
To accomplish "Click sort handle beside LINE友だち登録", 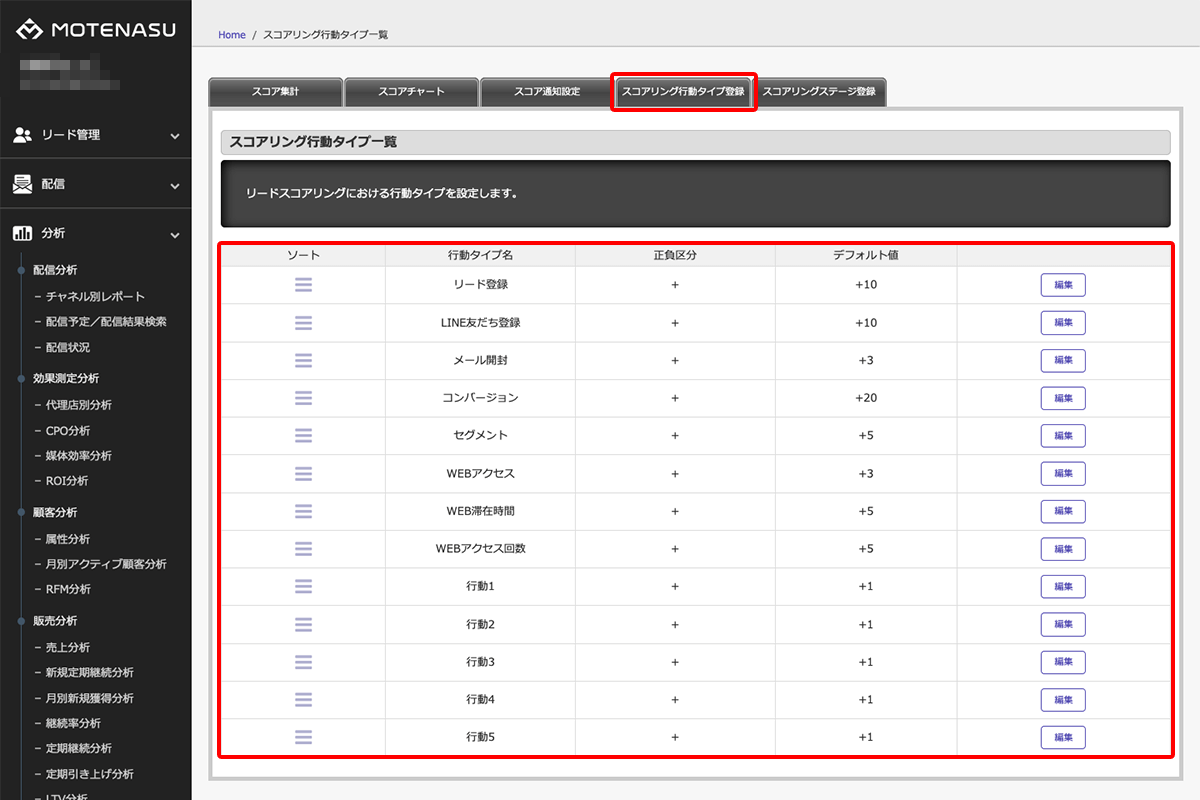I will pos(303,323).
